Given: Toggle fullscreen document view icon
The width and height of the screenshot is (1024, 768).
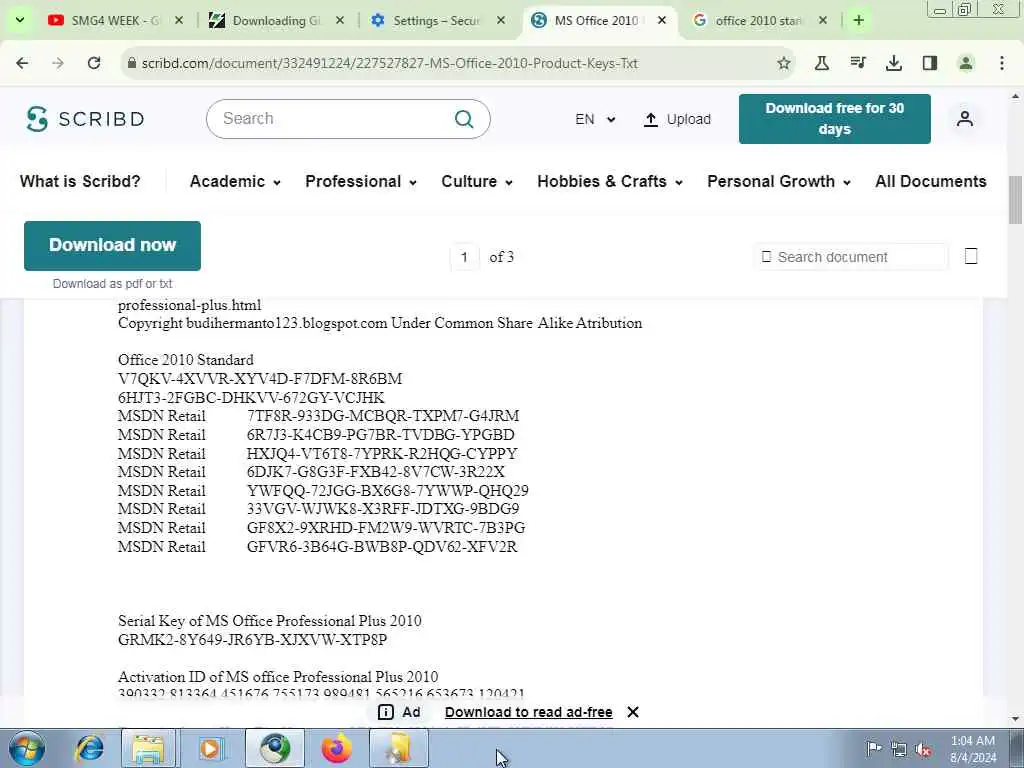Looking at the screenshot, I should click(x=971, y=256).
